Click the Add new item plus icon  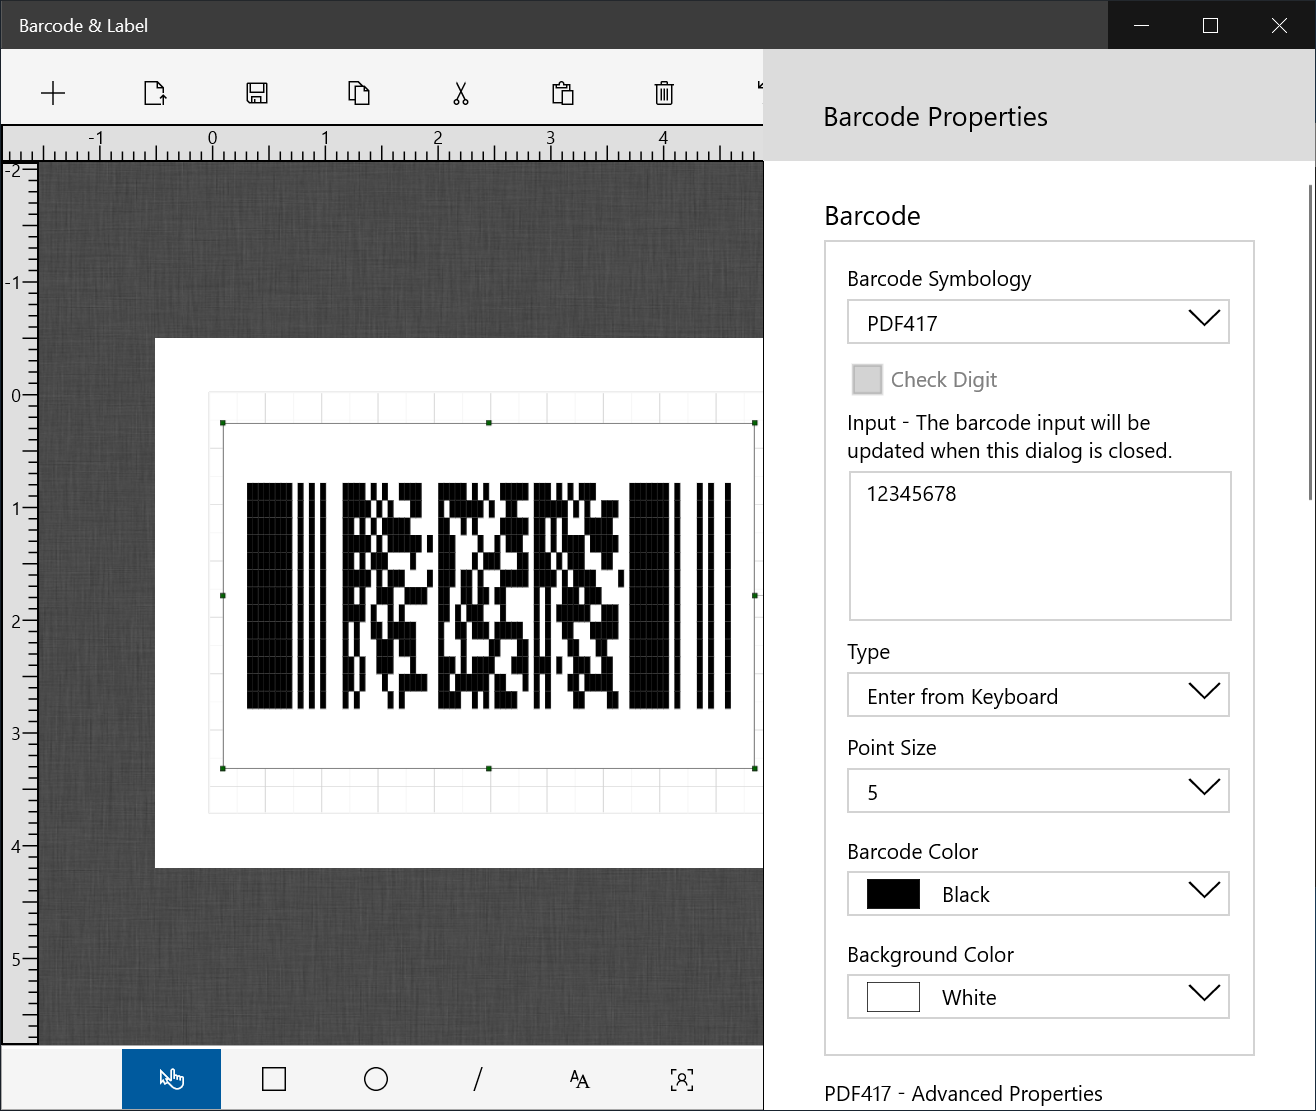click(53, 93)
